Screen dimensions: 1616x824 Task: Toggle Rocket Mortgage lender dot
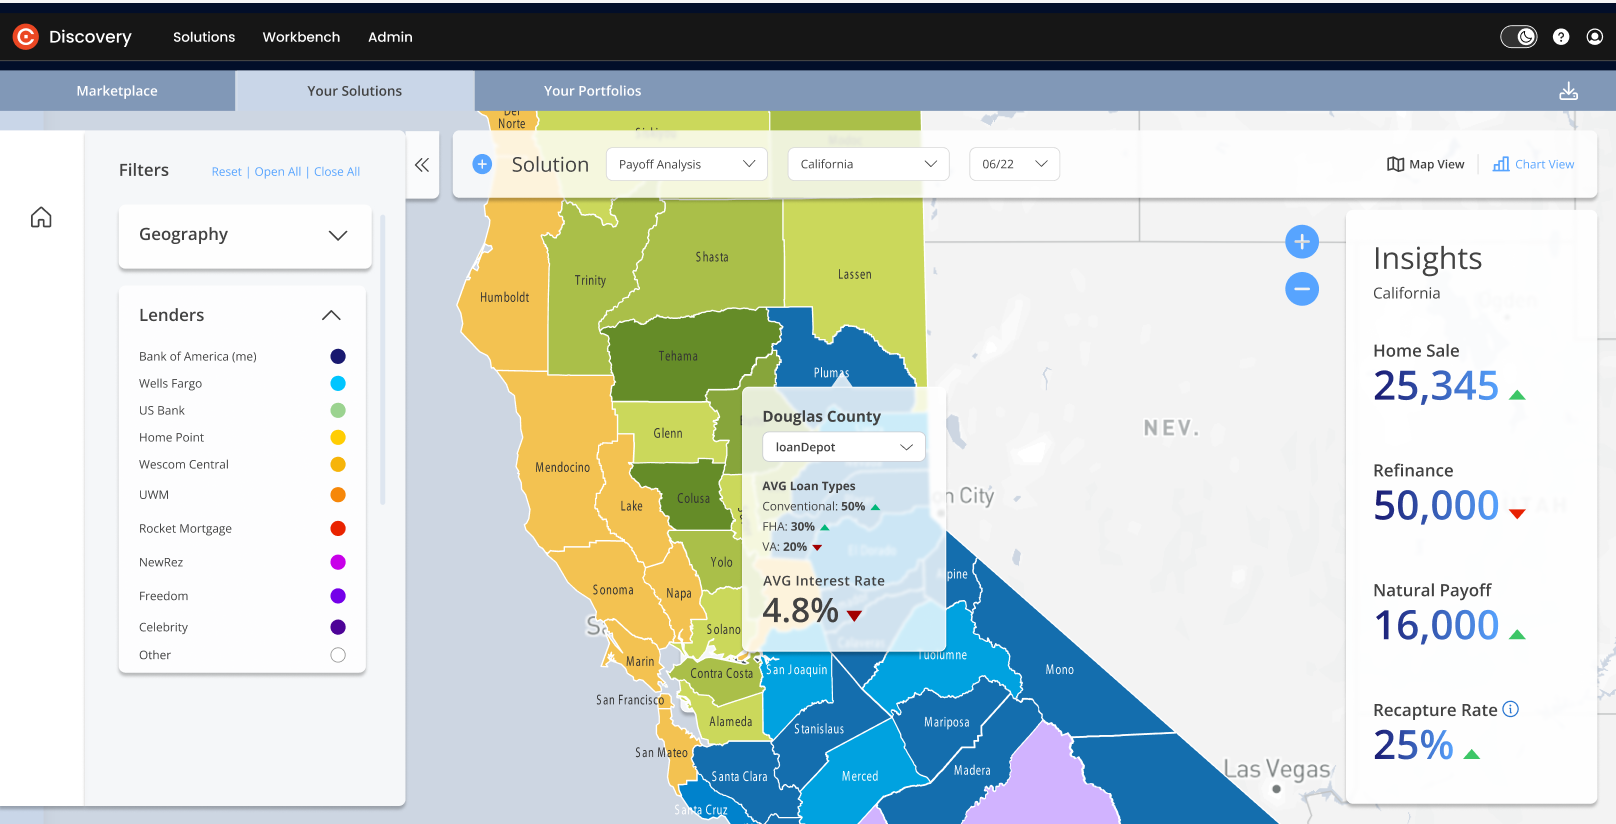tap(338, 528)
